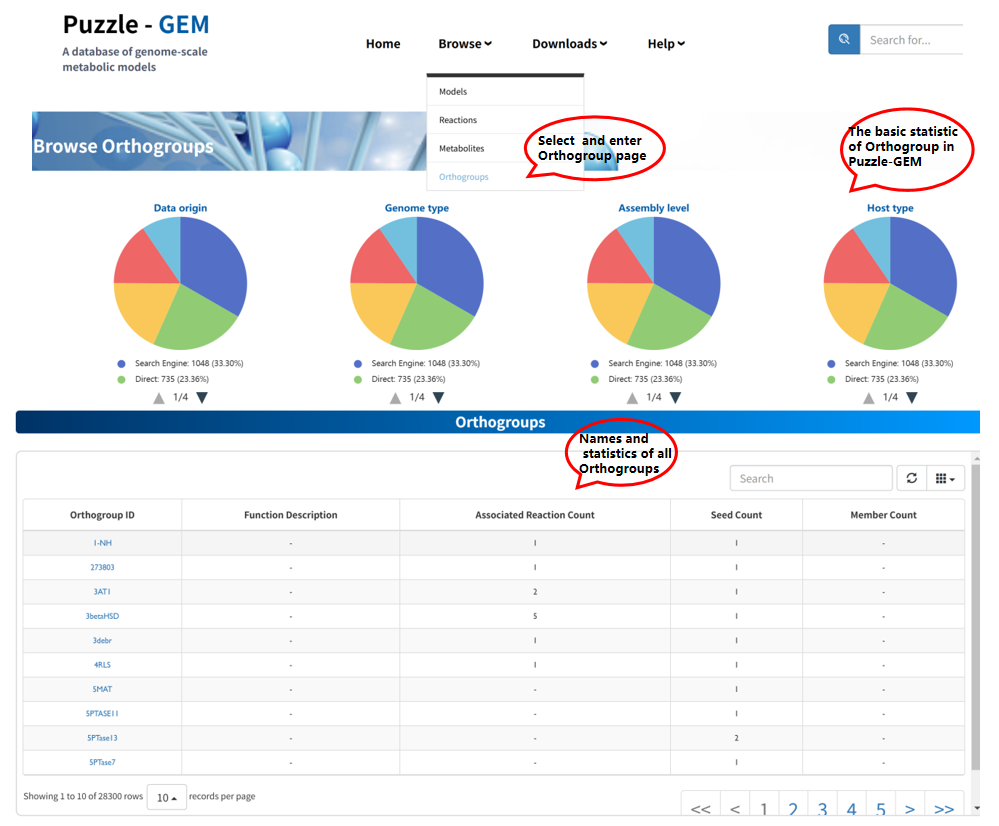Toggle Direct legend item in Genome type

(x=397, y=380)
